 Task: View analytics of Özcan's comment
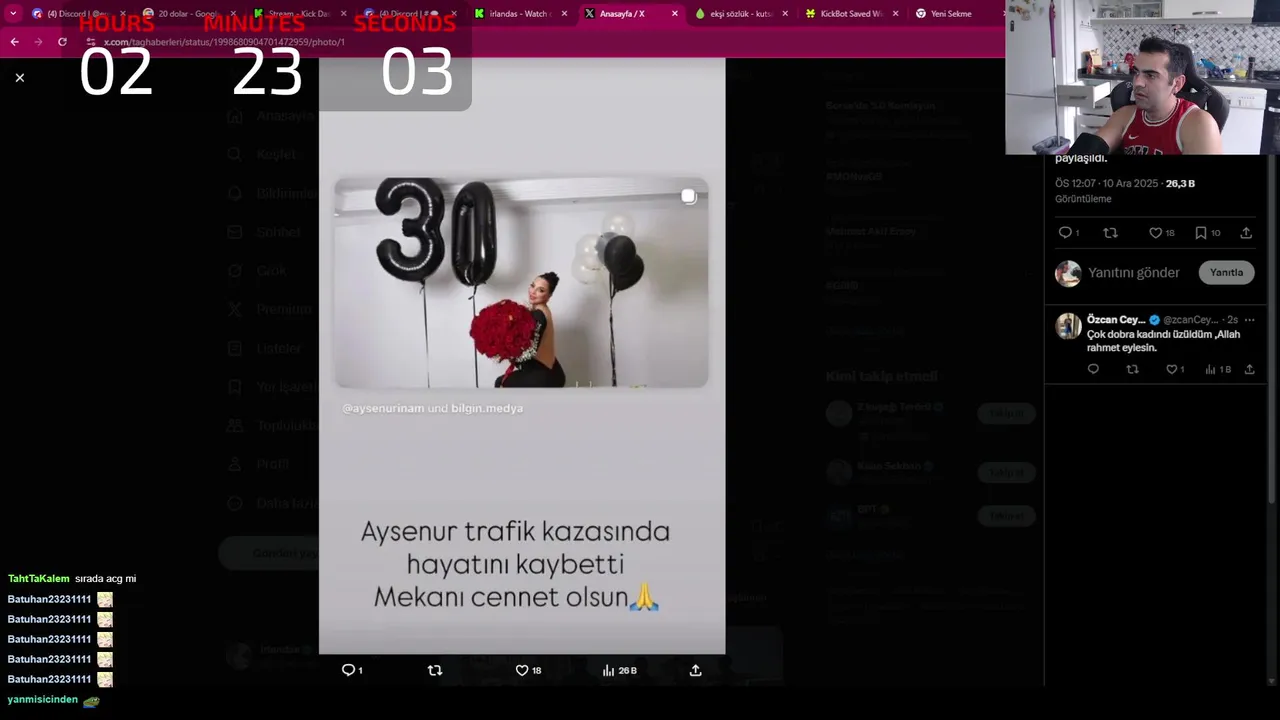coord(1218,369)
